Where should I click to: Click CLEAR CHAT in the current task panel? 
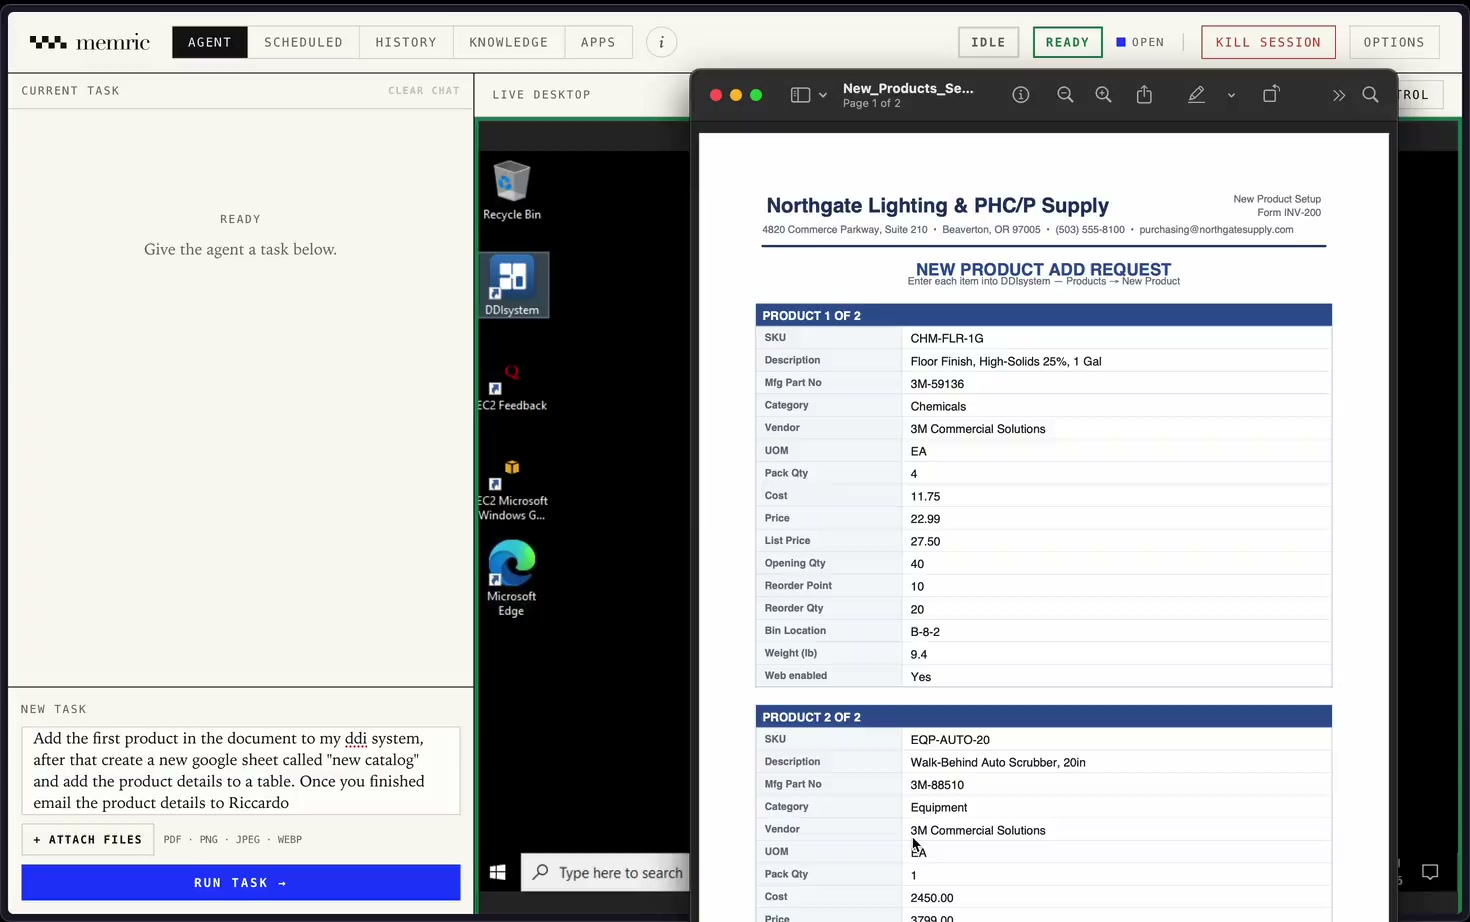(424, 90)
